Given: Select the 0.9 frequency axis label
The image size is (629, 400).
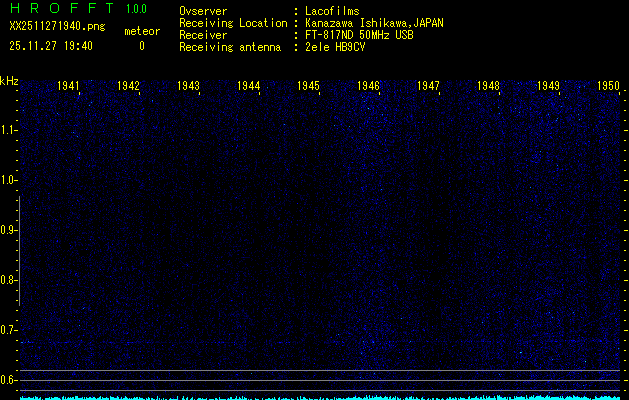Looking at the screenshot, I should point(9,230).
